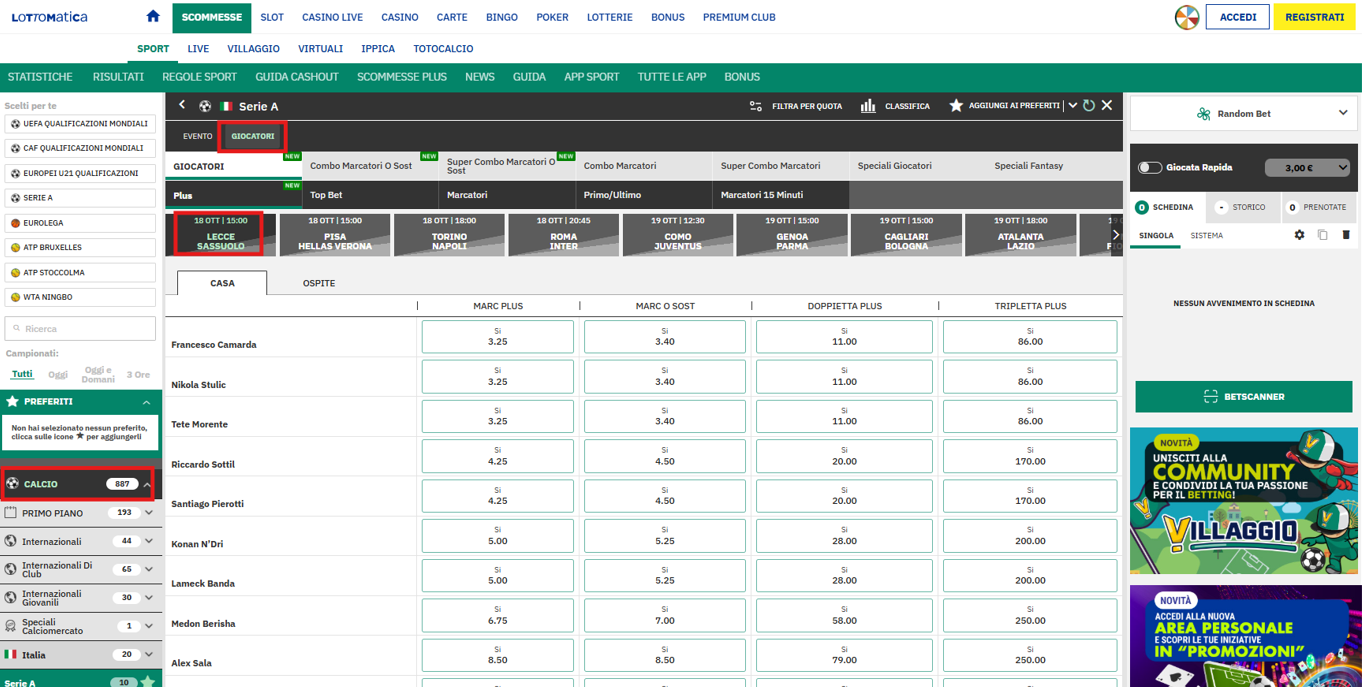Switch to the Ospite tab
The width and height of the screenshot is (1362, 687).
[x=319, y=283]
